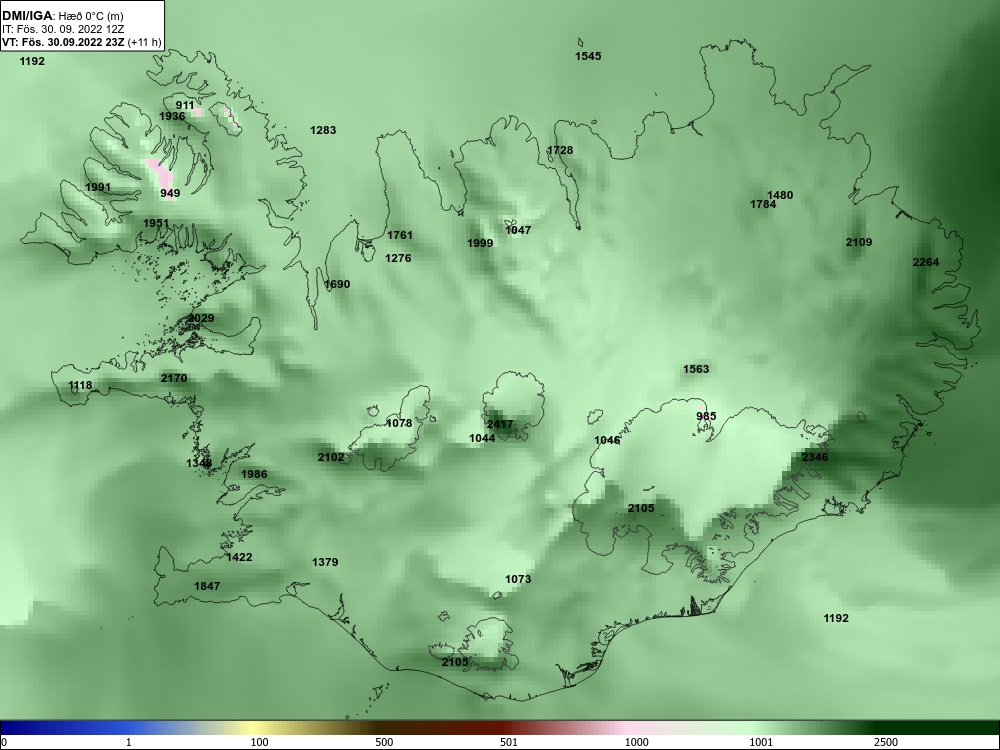1000x750 pixels.
Task: Click the 1192 value over the southeastern sea
Action: point(836,618)
